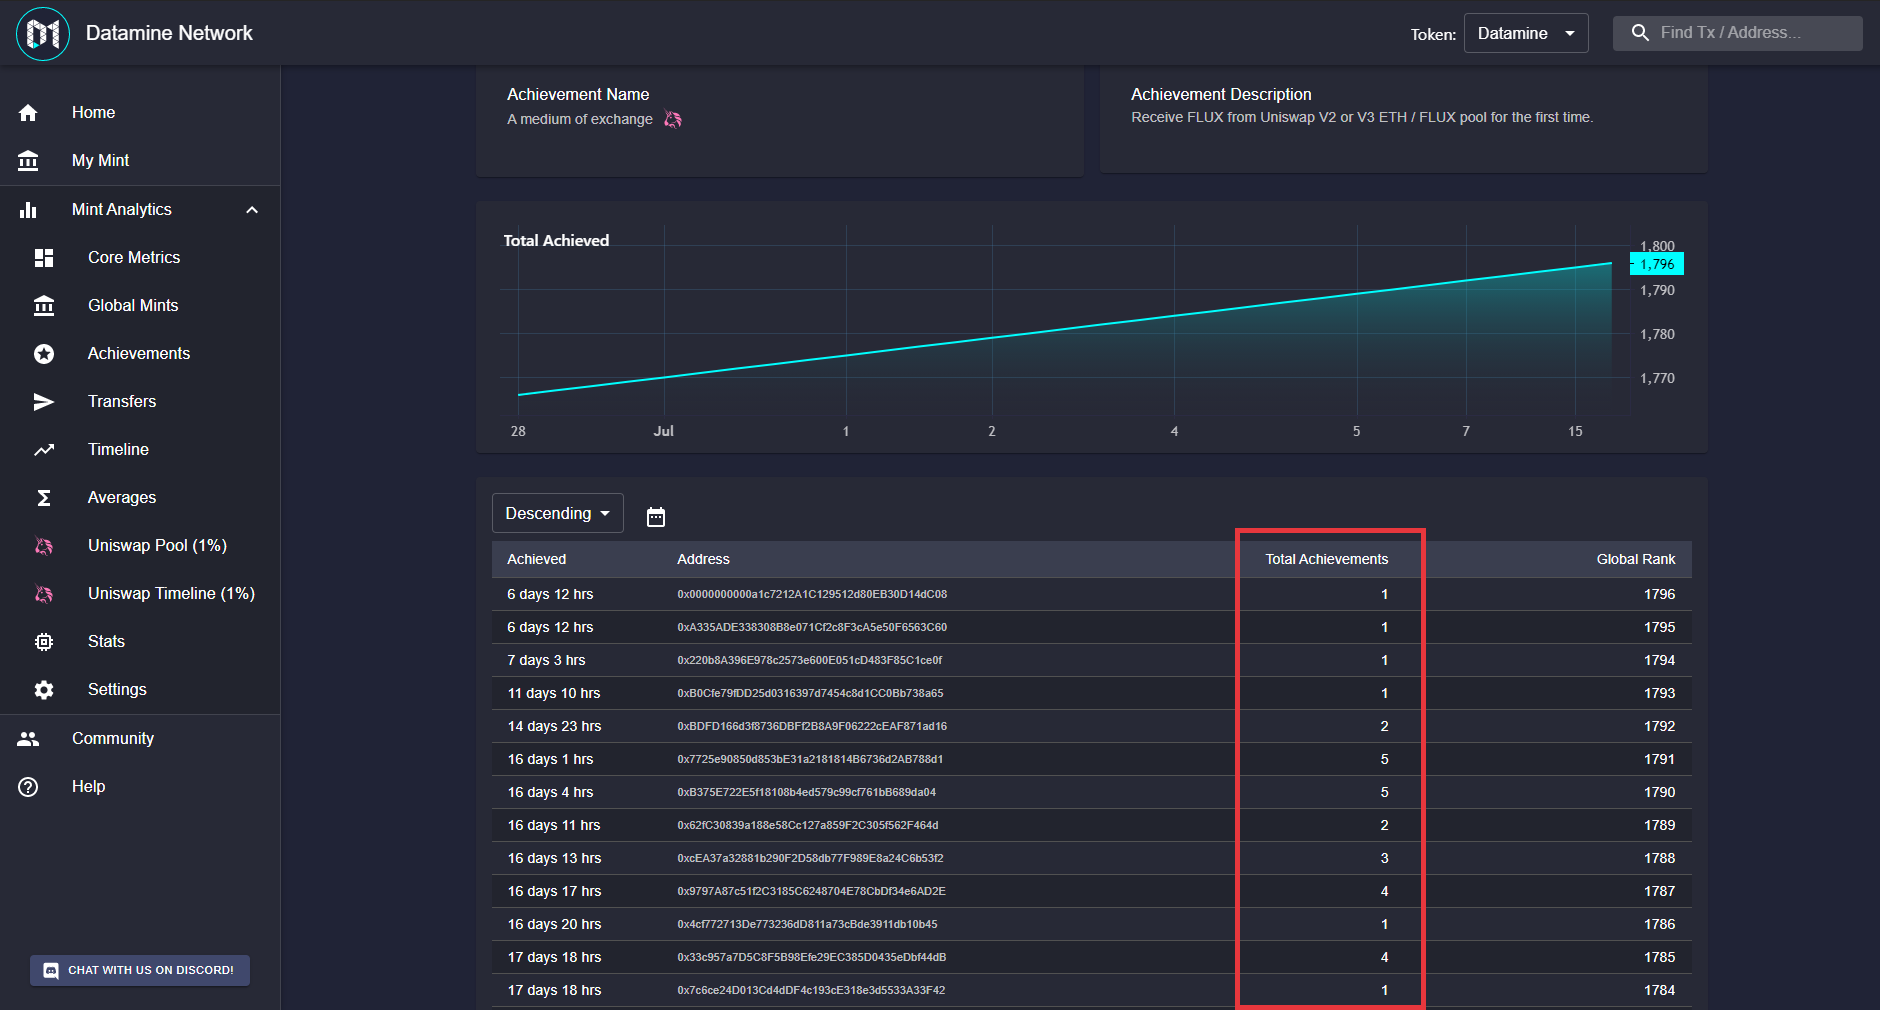Open My Mint page
The image size is (1880, 1010).
[140, 161]
